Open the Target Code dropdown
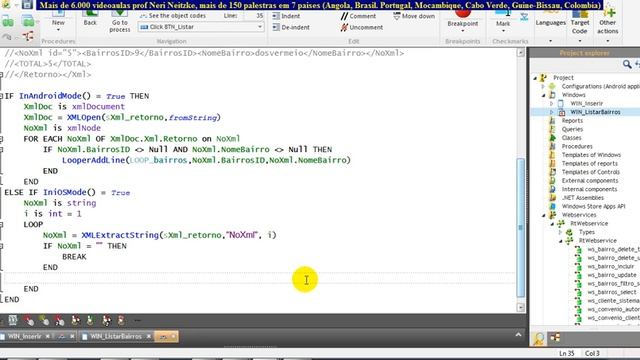640x360 pixels. (x=580, y=26)
